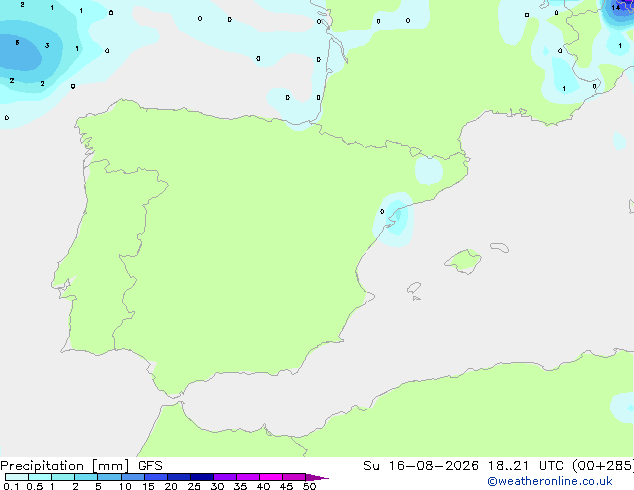Image resolution: width=634 pixels, height=490 pixels.
Task: Open the weatheronline.co.uk link
Action: pos(550,482)
